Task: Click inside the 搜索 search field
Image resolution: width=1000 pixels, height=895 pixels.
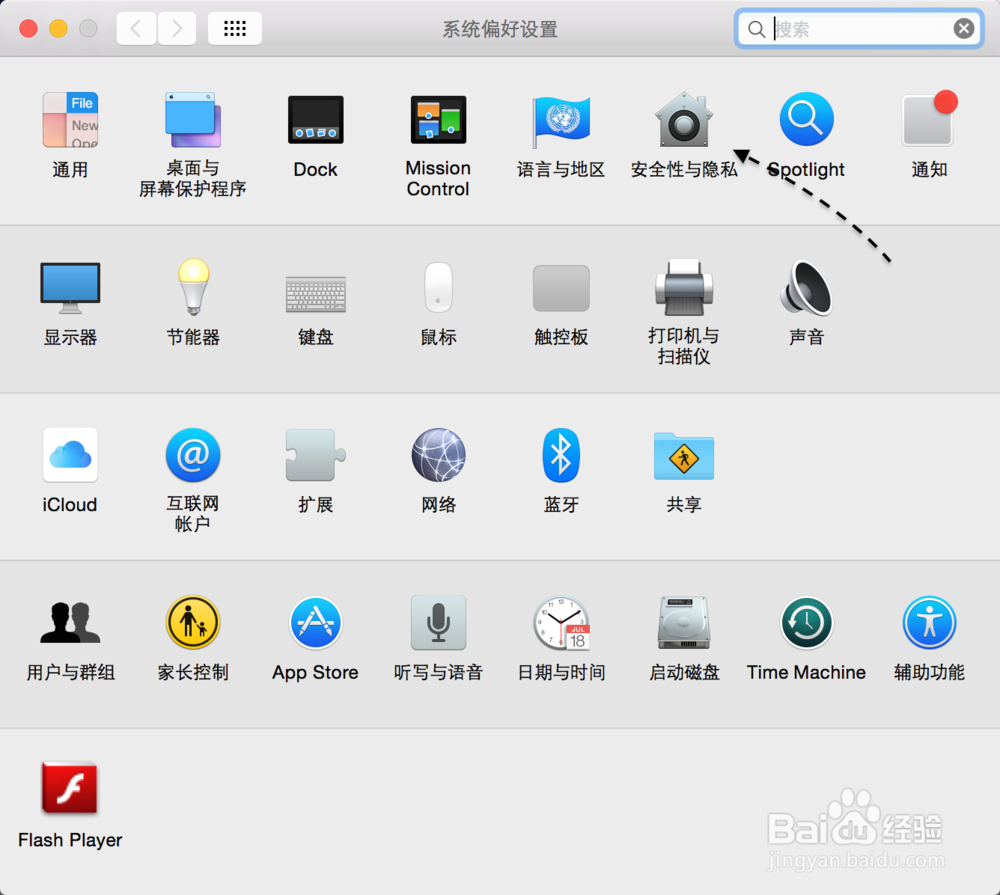Action: [x=858, y=28]
